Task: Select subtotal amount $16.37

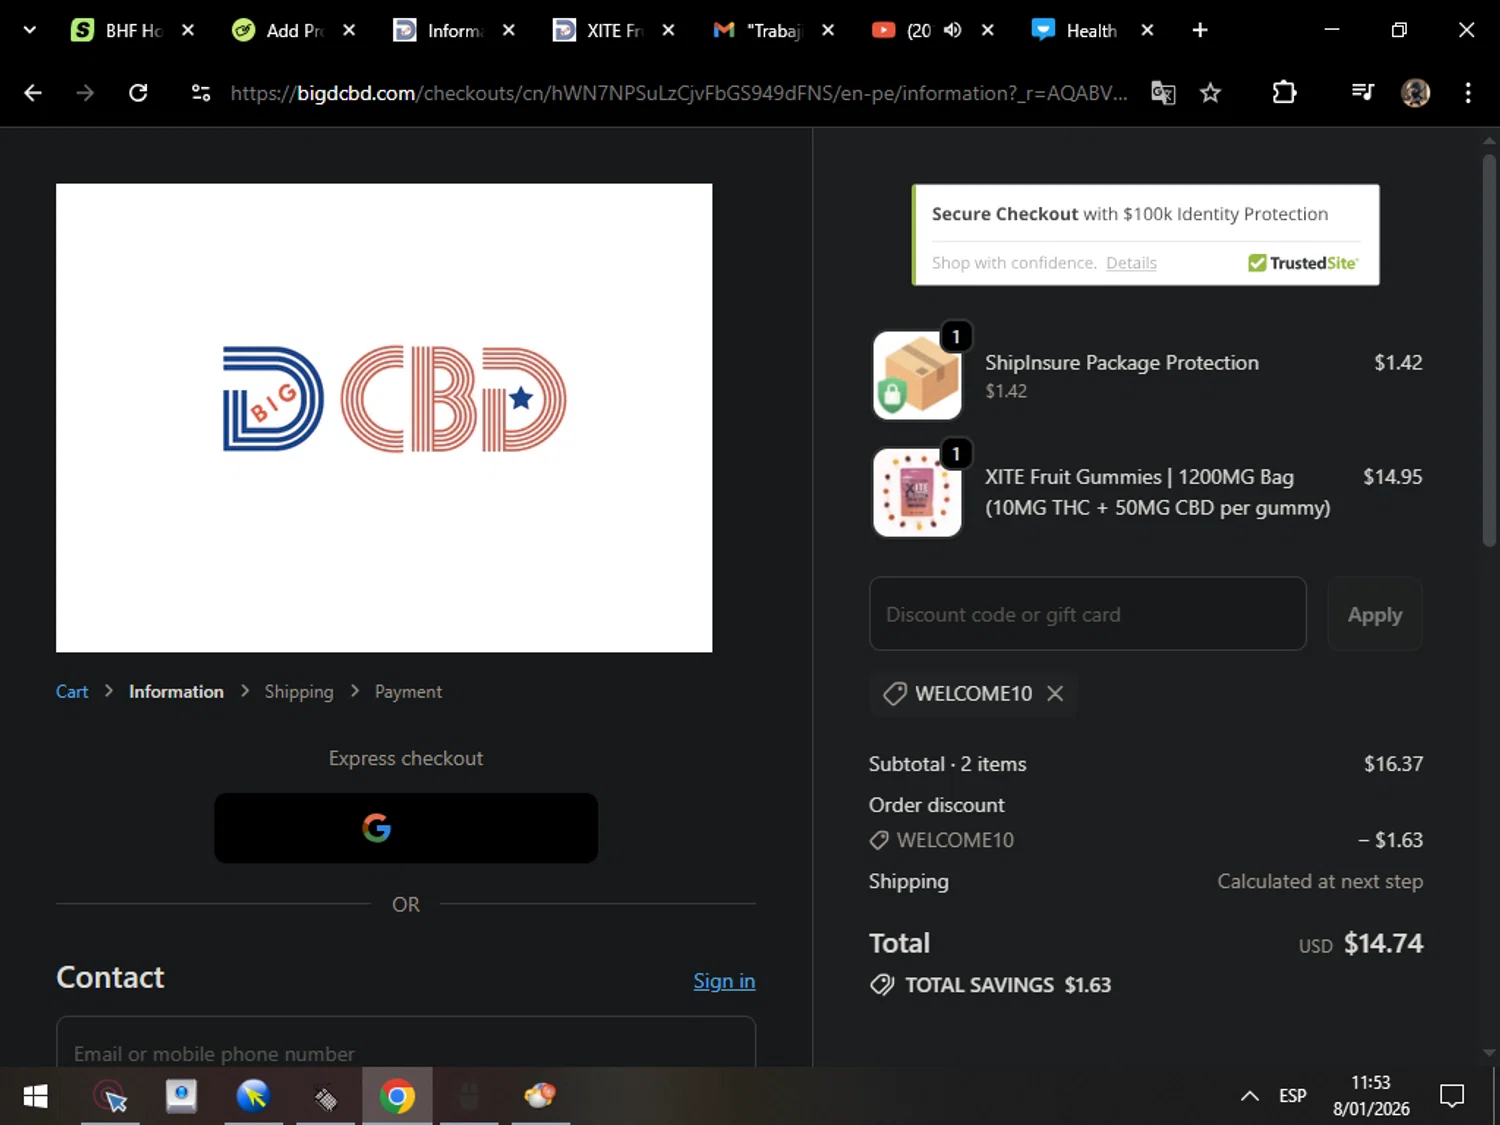Action: 1393,764
